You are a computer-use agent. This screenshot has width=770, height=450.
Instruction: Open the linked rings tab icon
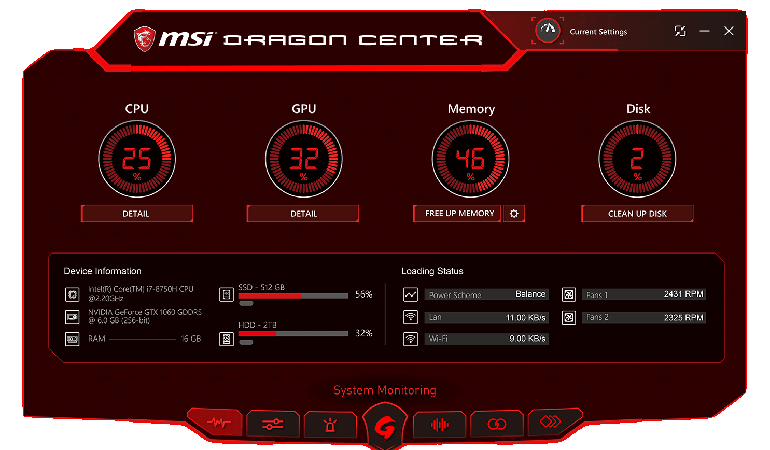[496, 424]
